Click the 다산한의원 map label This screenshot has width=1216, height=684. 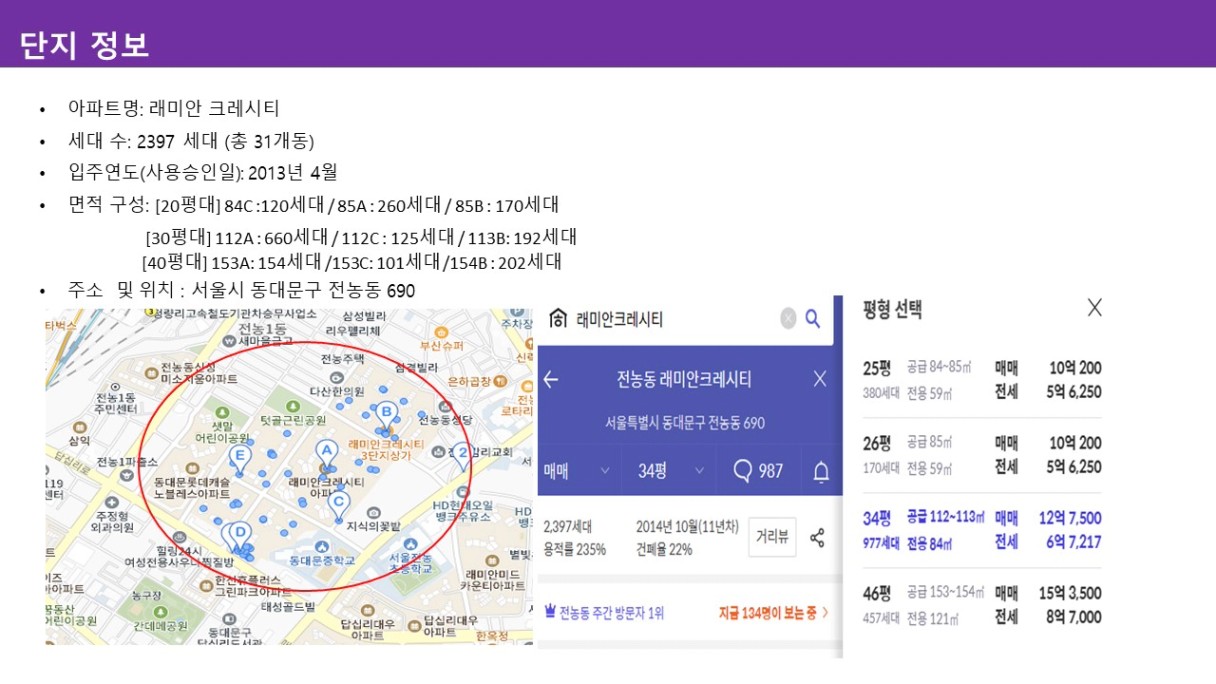coord(336,391)
